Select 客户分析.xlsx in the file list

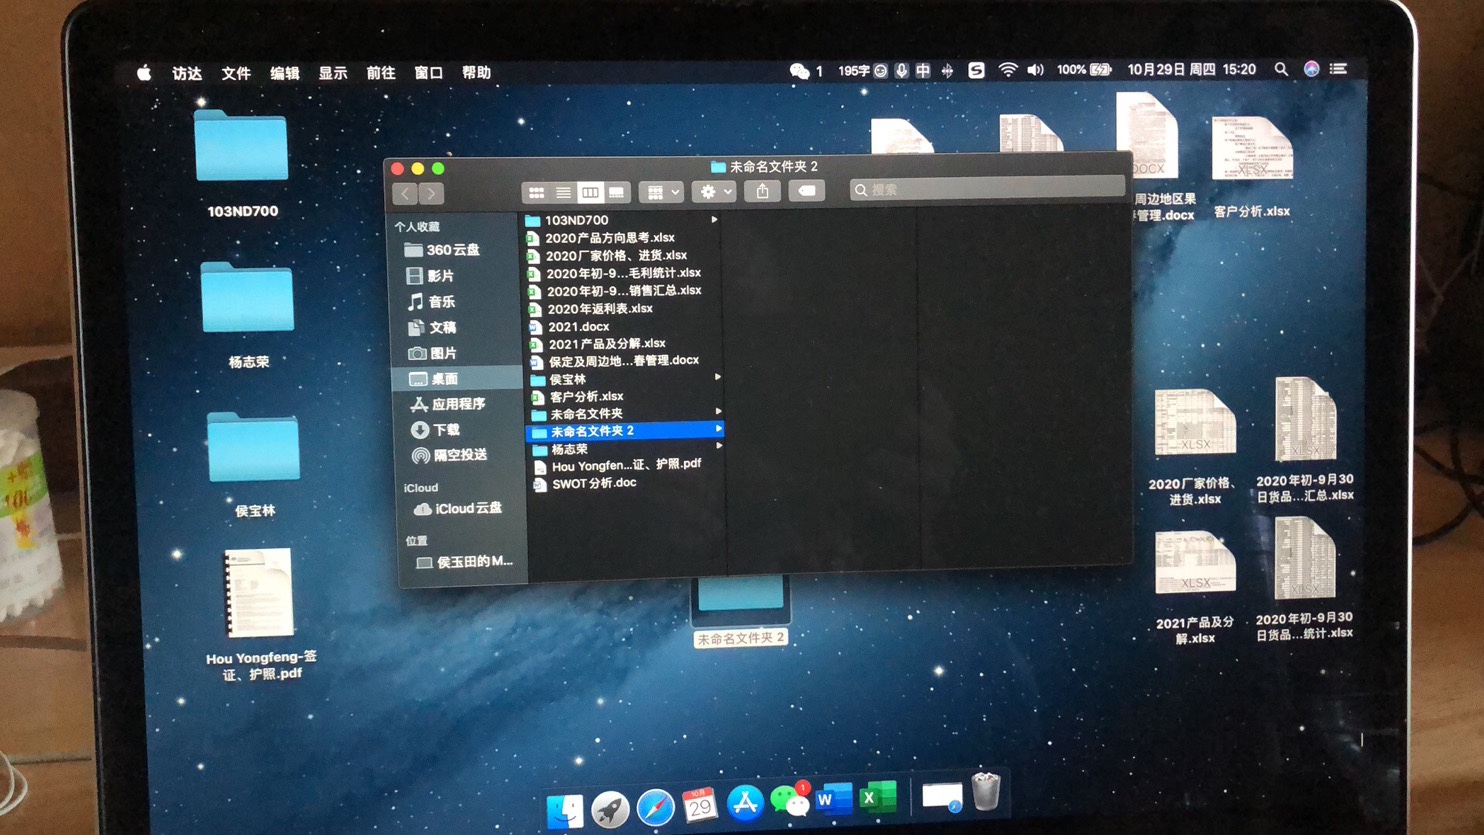click(x=586, y=397)
